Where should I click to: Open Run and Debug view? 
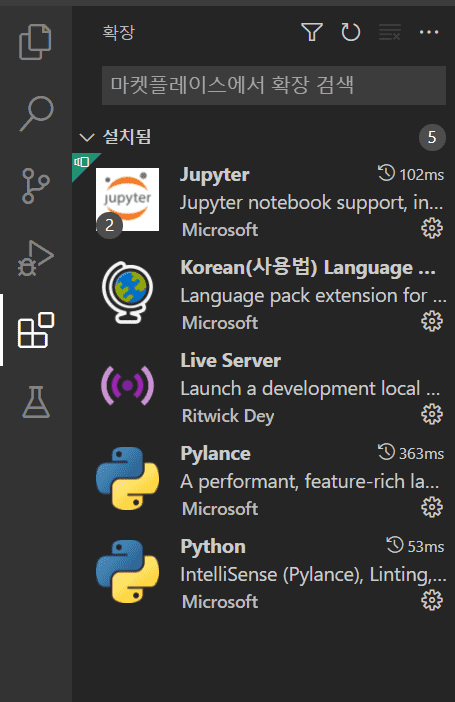[35, 258]
